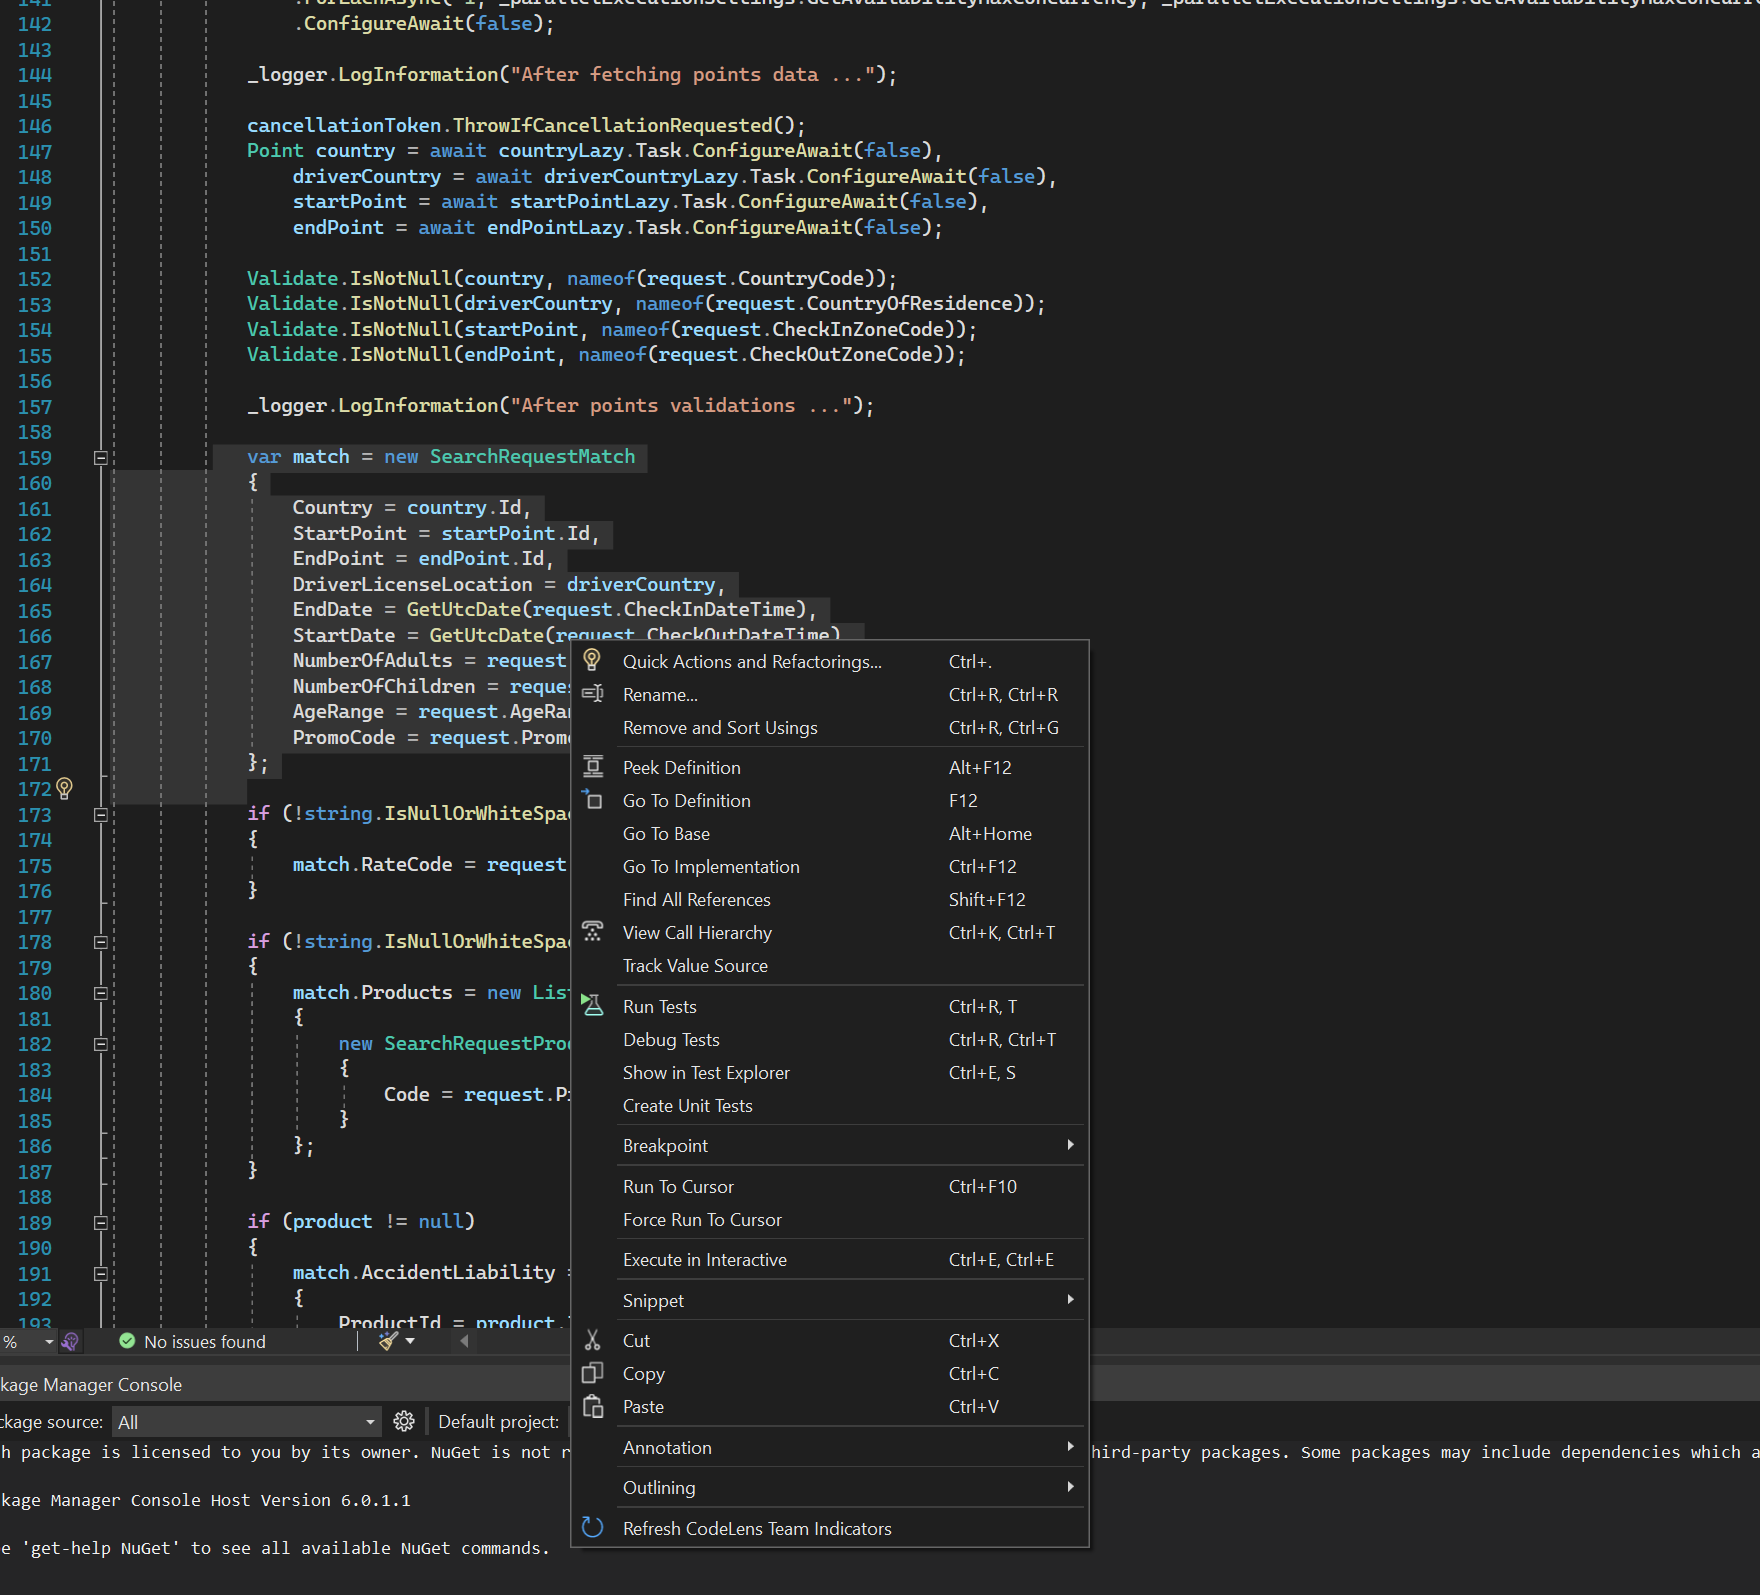
Task: Click the Run Tests flask icon
Action: click(592, 1005)
